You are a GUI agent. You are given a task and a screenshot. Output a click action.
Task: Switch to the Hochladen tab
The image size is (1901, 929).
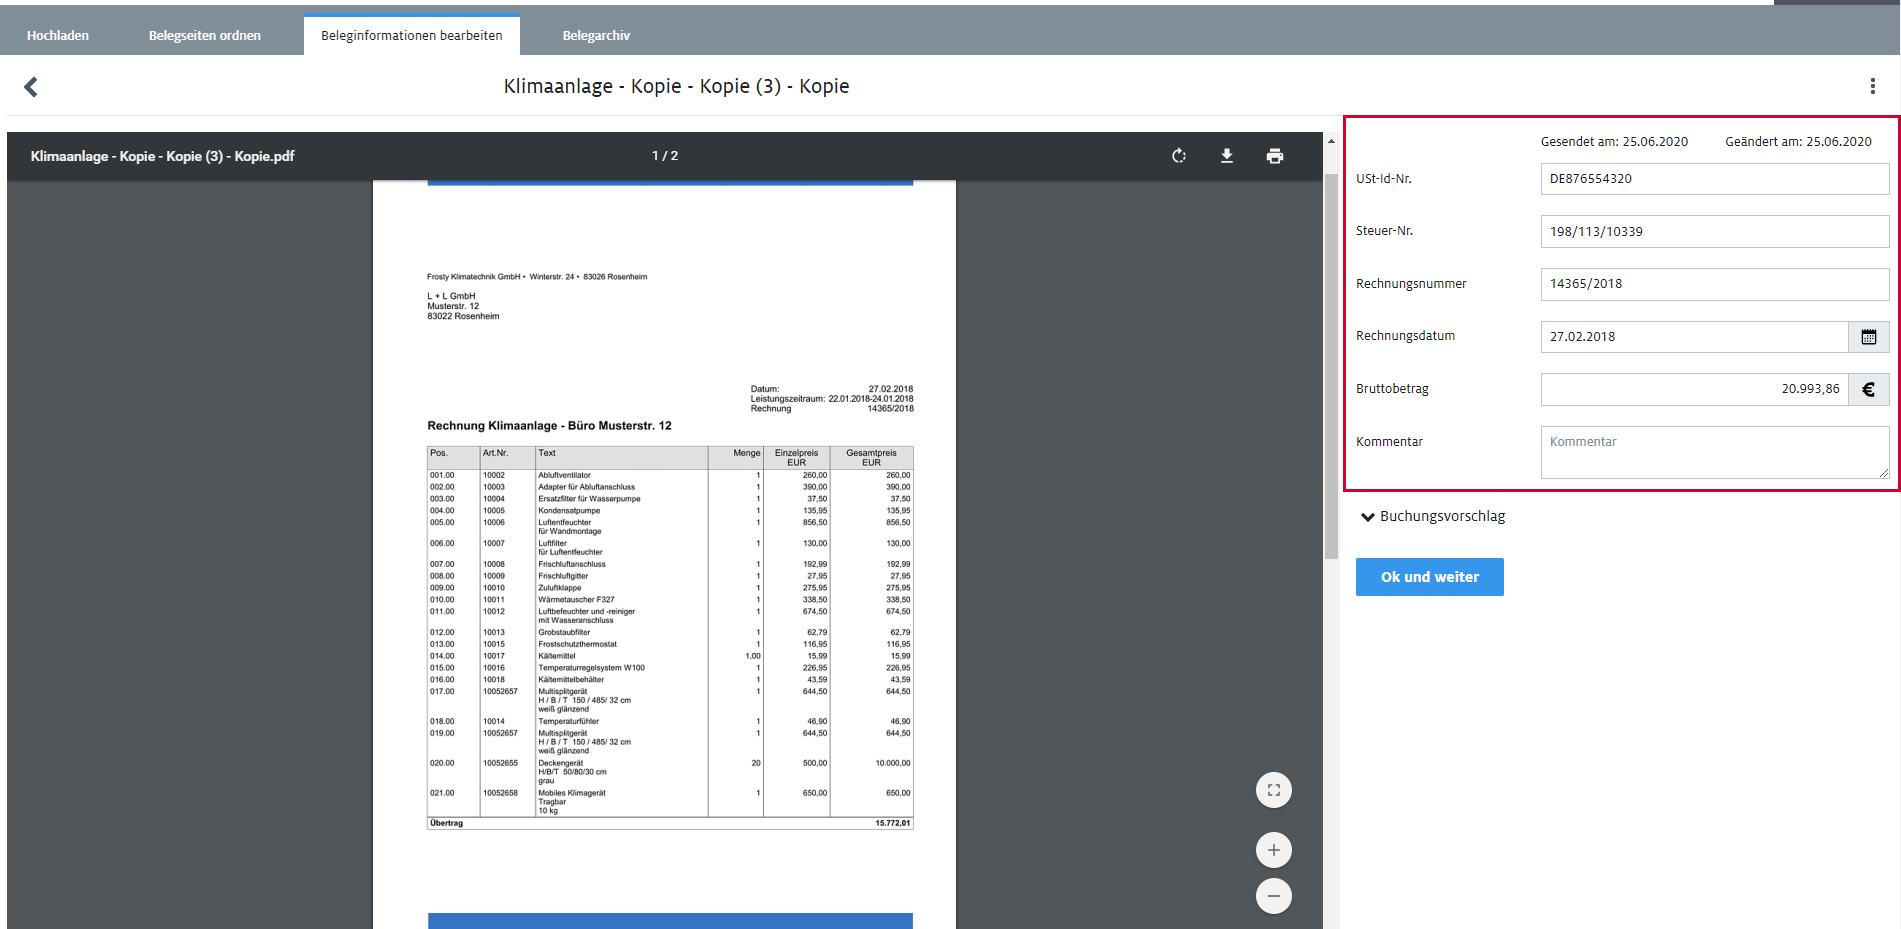pyautogui.click(x=58, y=36)
